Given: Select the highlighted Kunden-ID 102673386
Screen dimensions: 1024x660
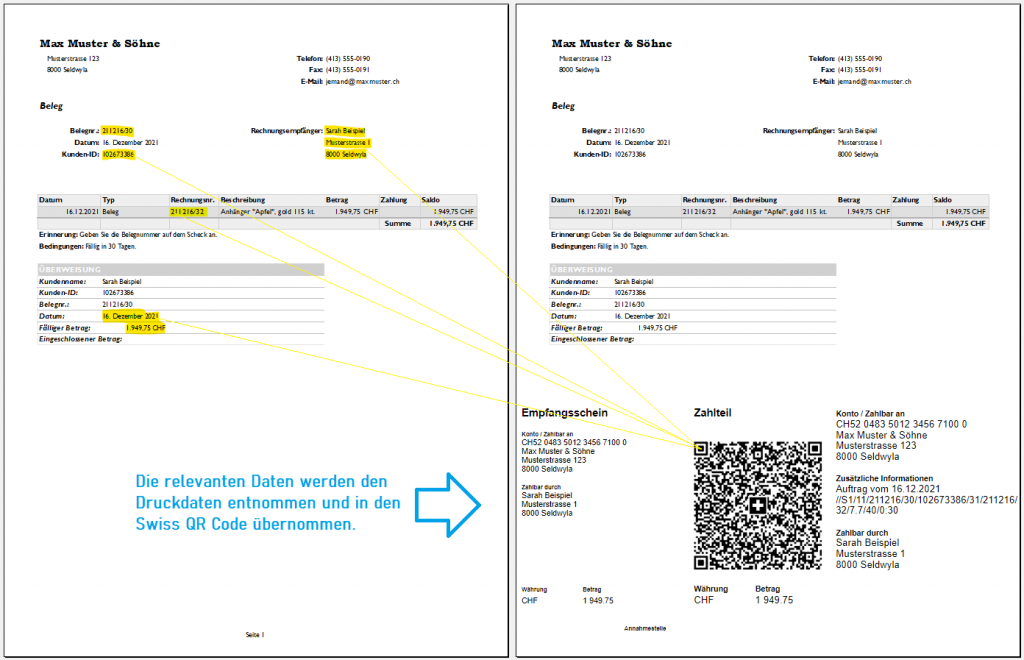Looking at the screenshot, I should click(x=119, y=153).
